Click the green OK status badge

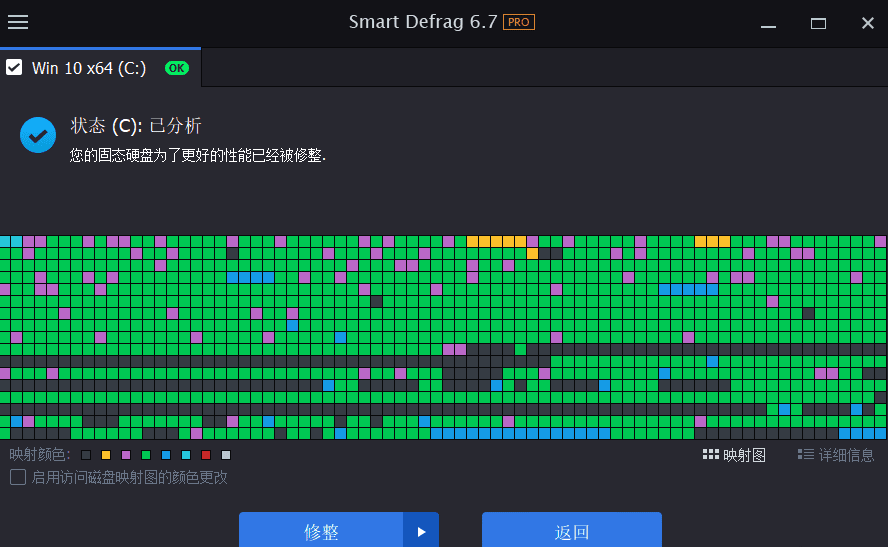(177, 68)
